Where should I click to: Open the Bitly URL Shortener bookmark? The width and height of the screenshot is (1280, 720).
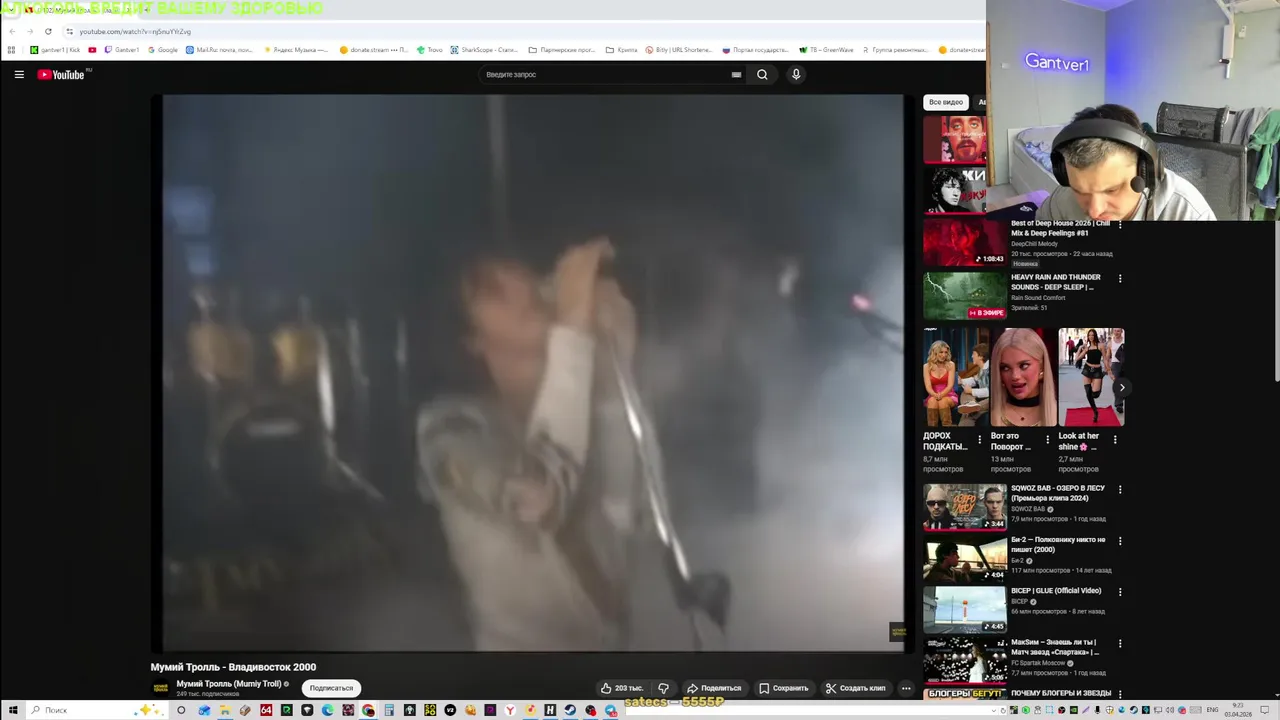(x=678, y=50)
